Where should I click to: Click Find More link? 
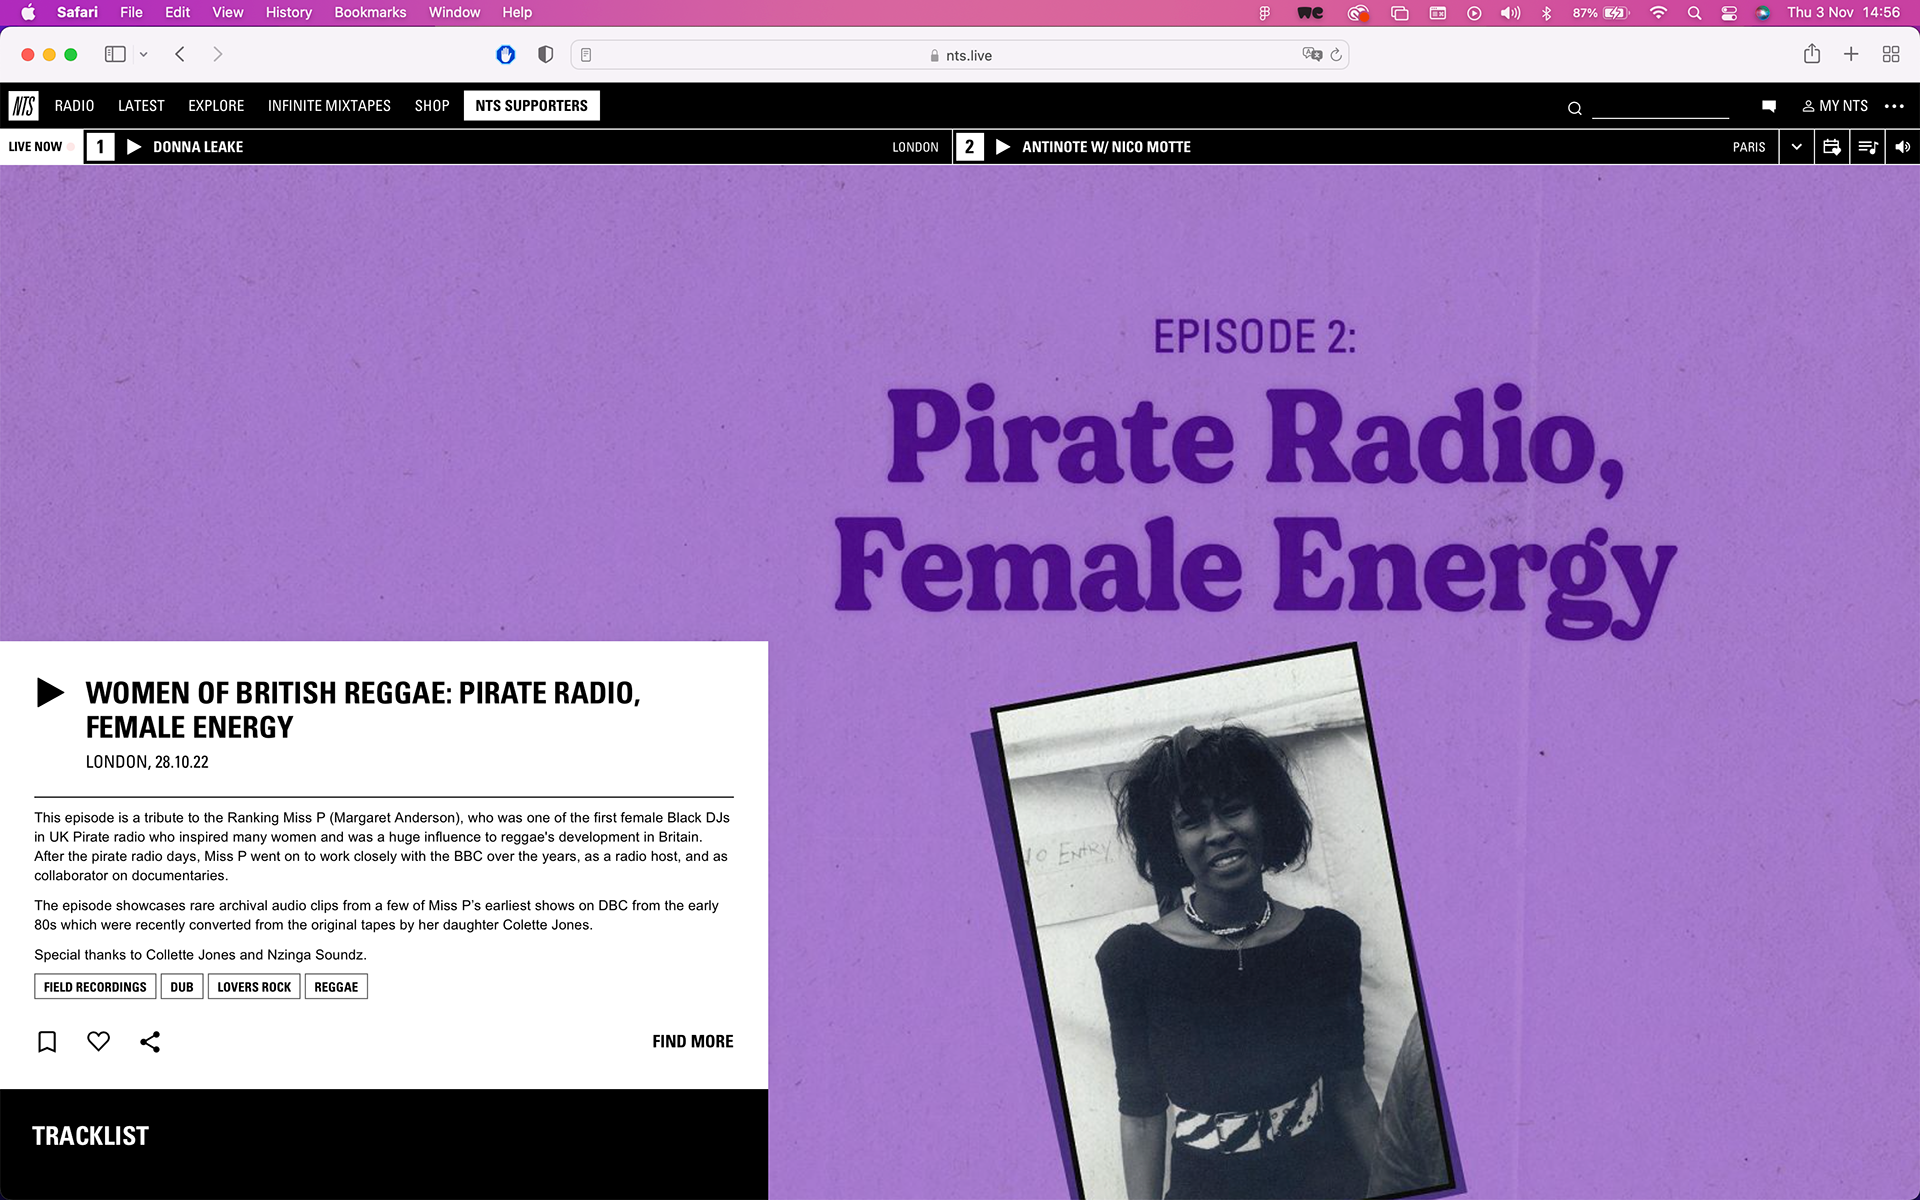[693, 1042]
